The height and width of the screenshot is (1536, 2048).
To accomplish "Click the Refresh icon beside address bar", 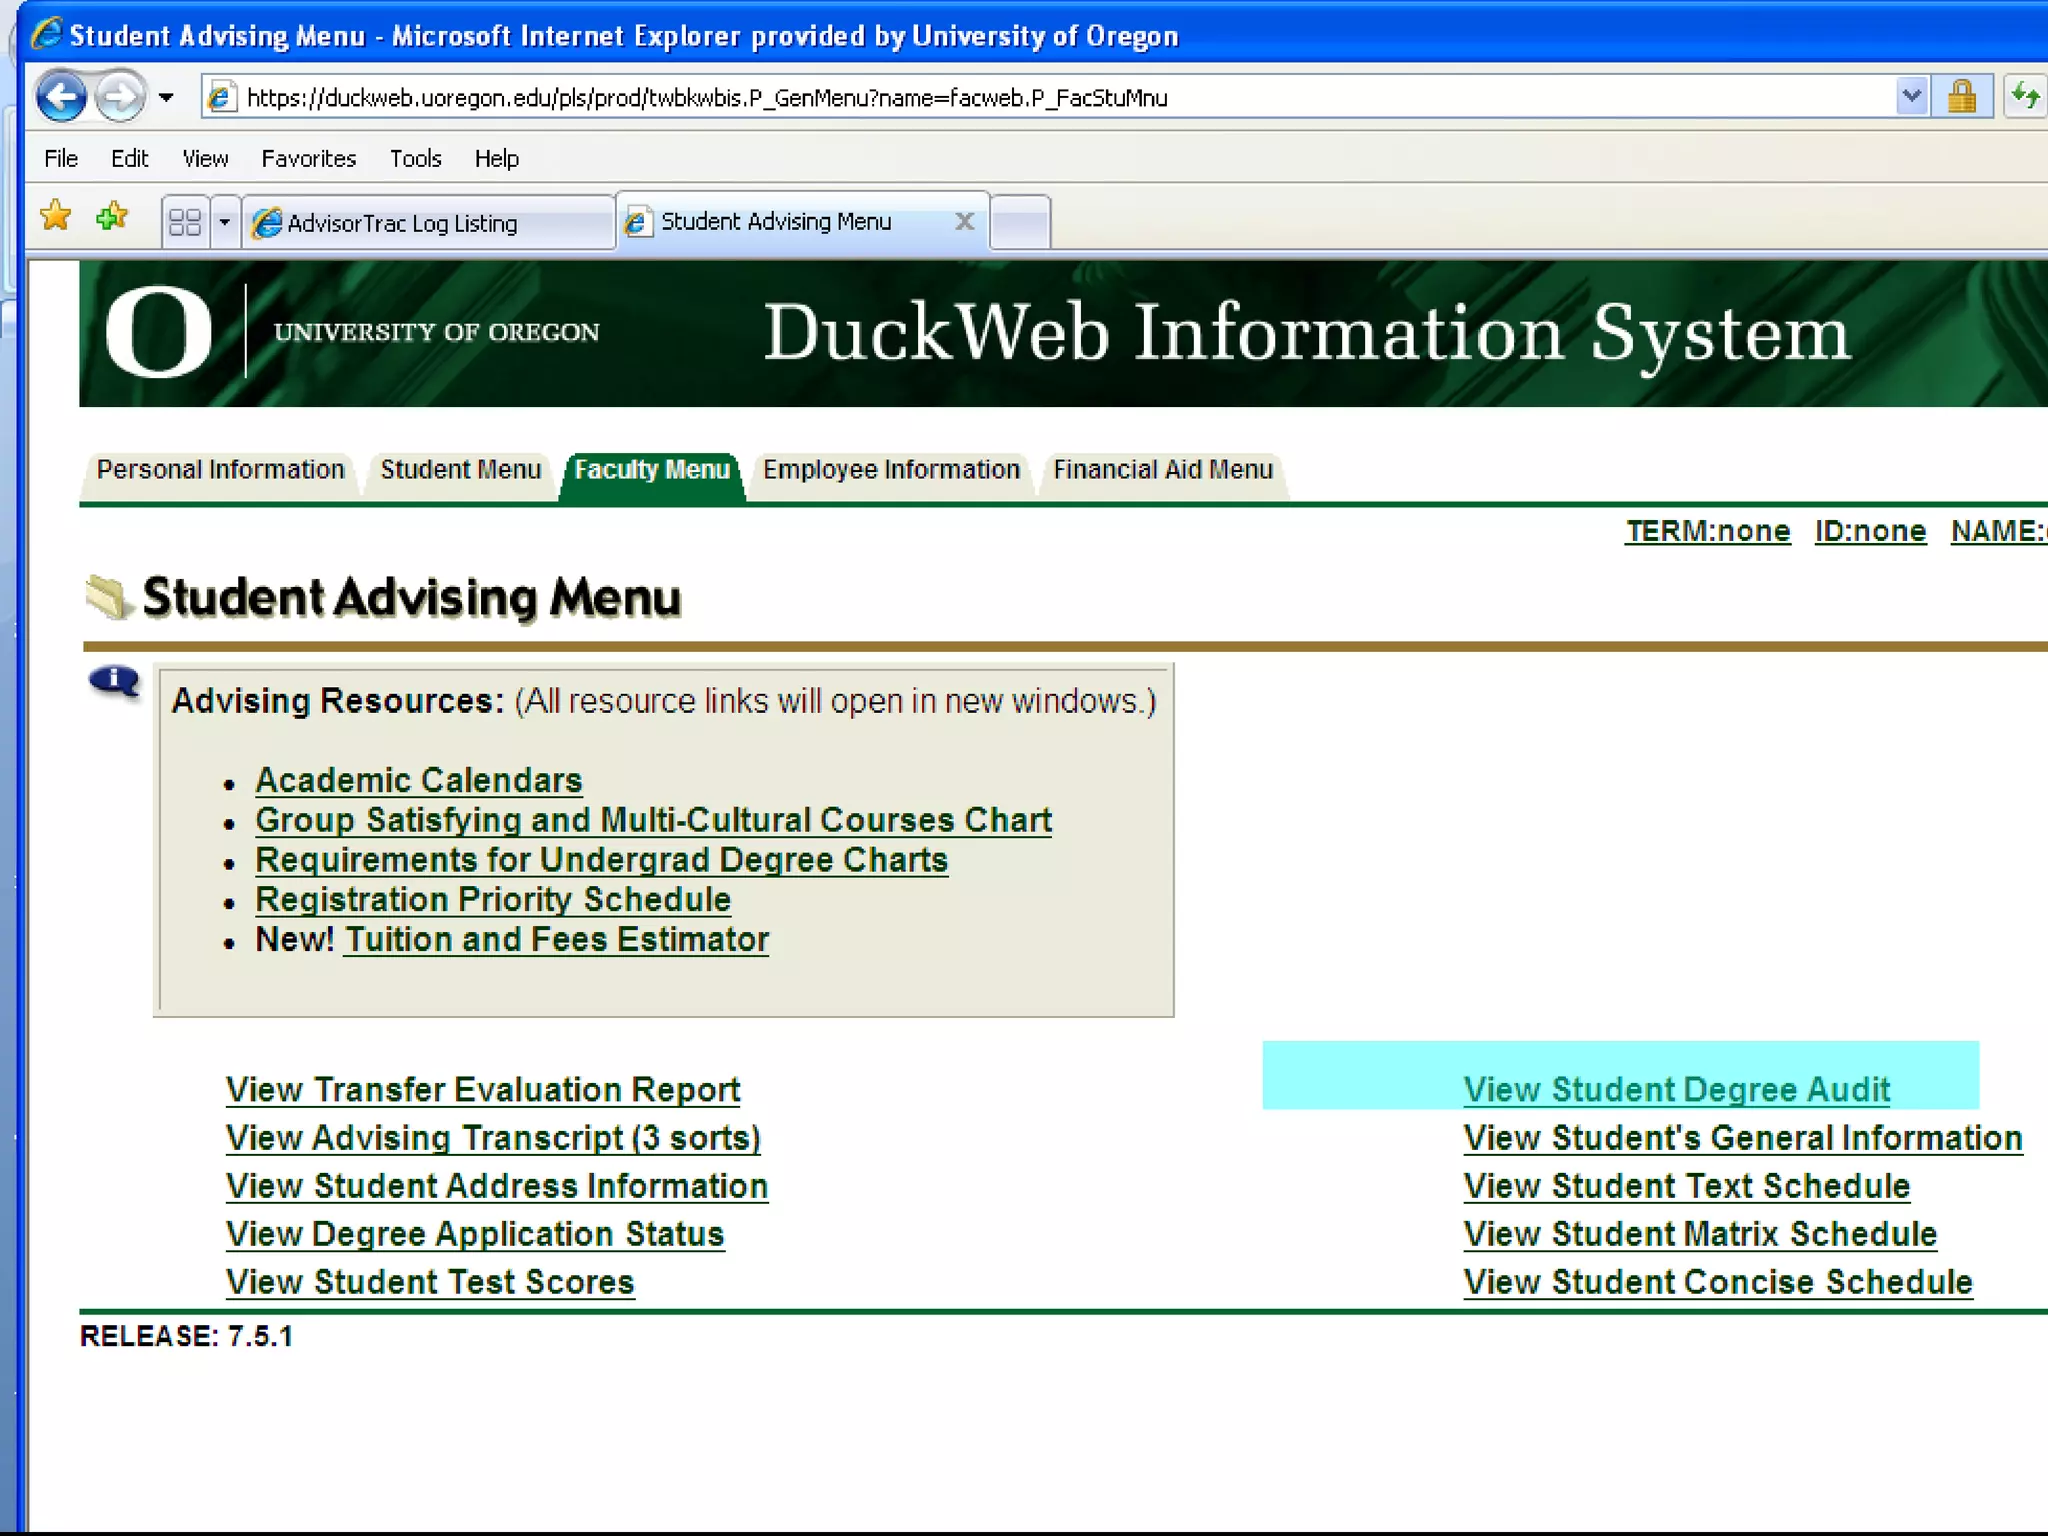I will 2025,97.
